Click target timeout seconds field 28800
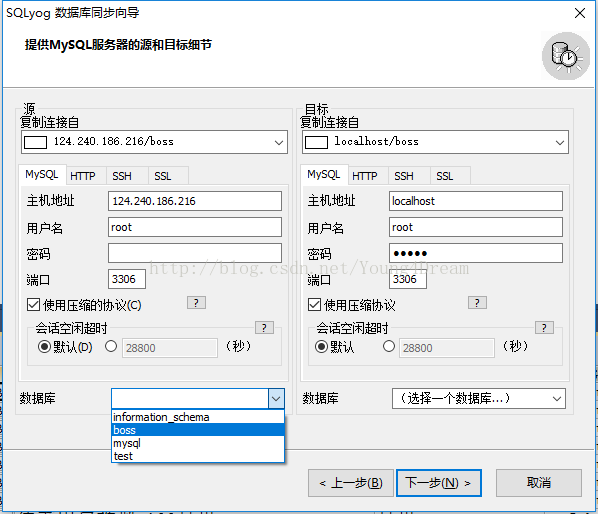The width and height of the screenshot is (598, 514). point(447,348)
